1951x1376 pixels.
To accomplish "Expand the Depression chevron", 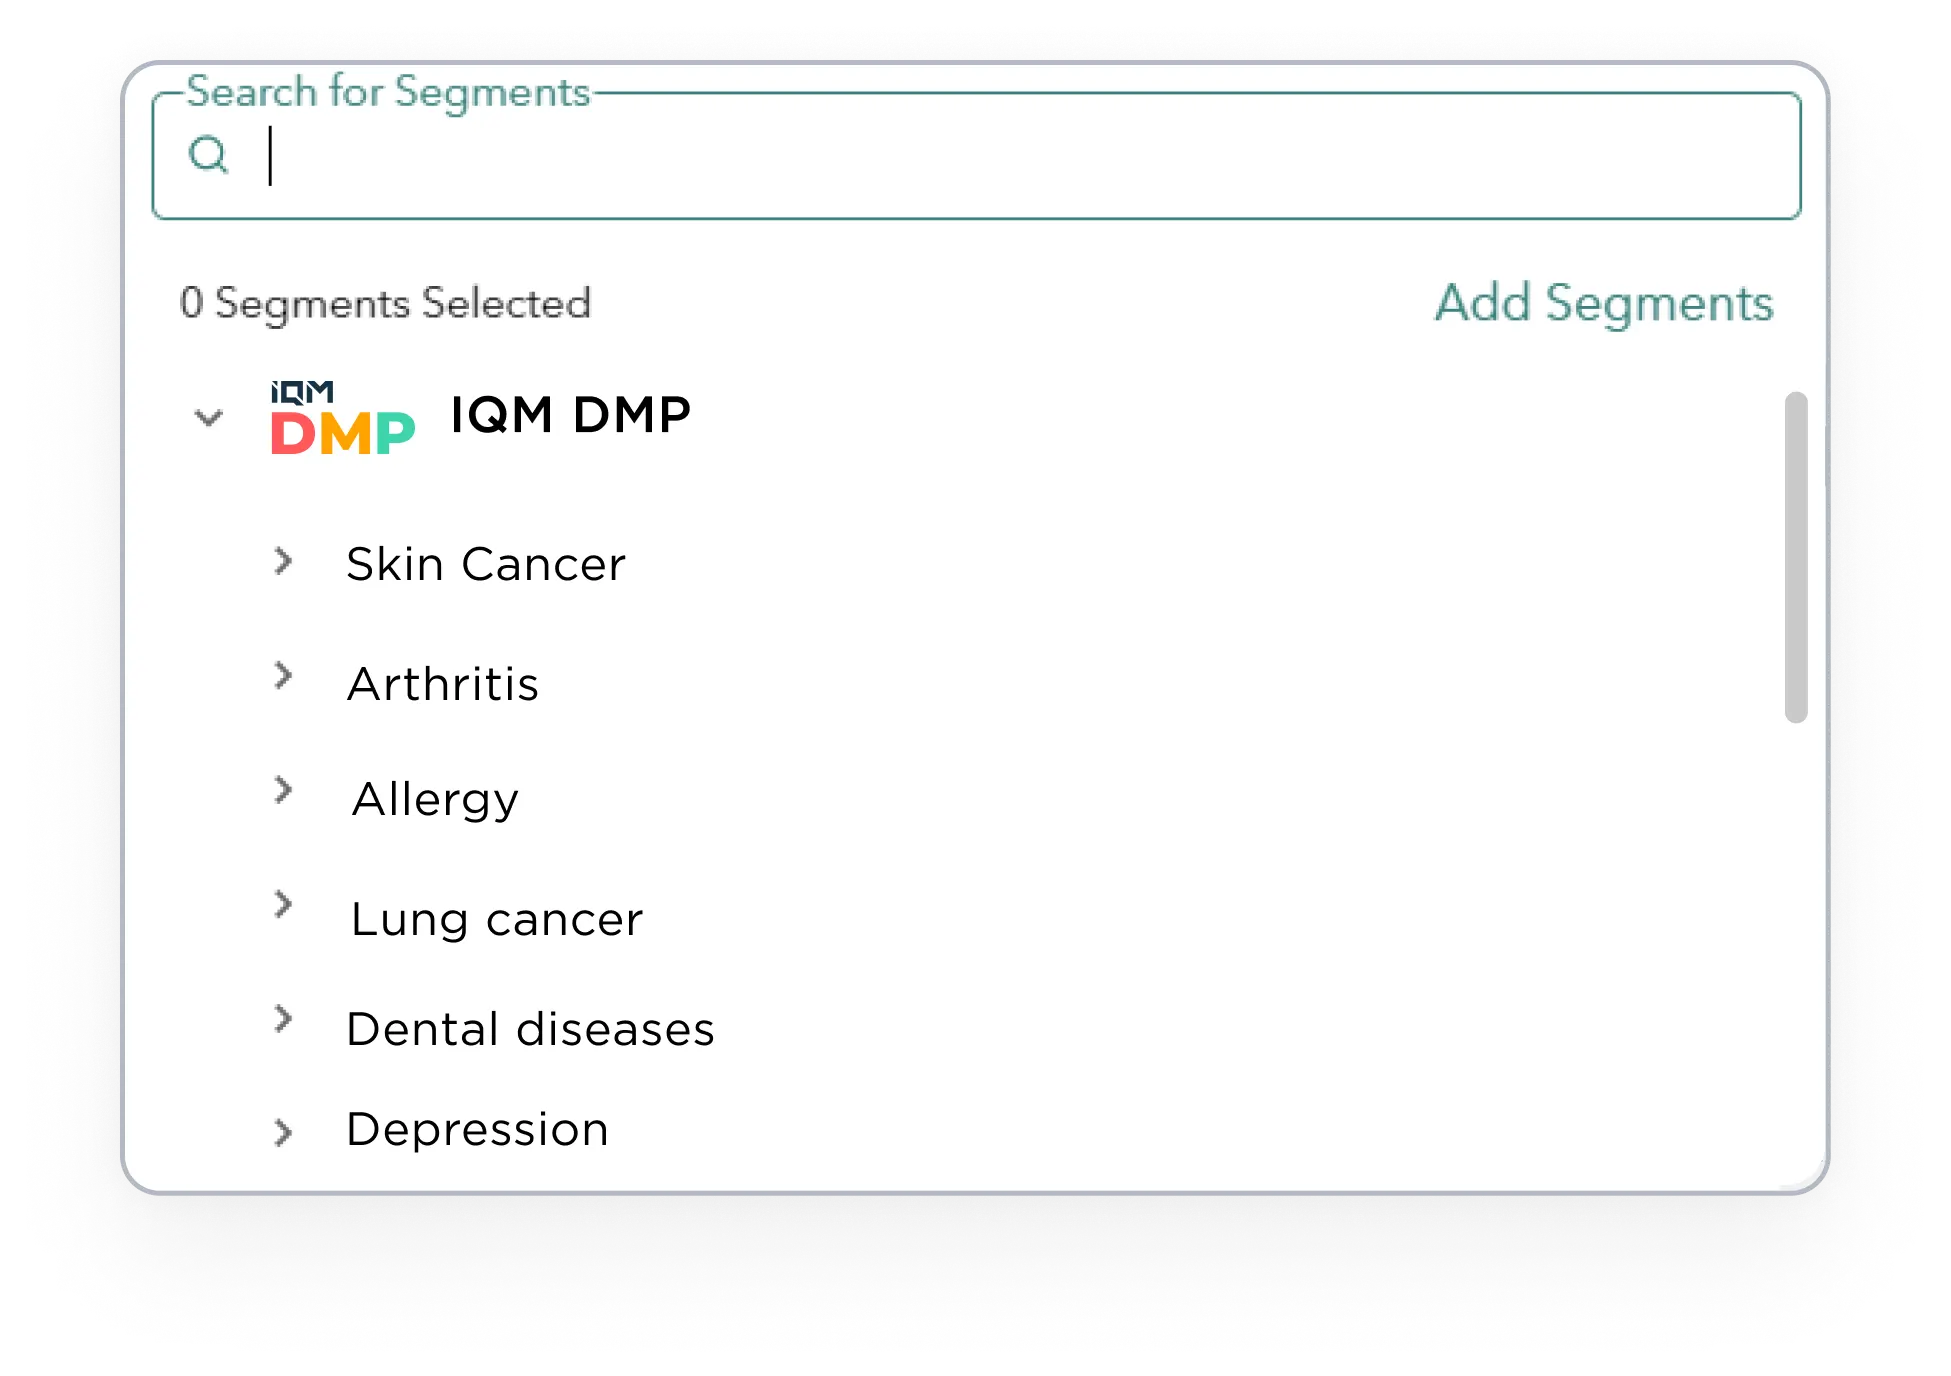I will click(284, 1132).
